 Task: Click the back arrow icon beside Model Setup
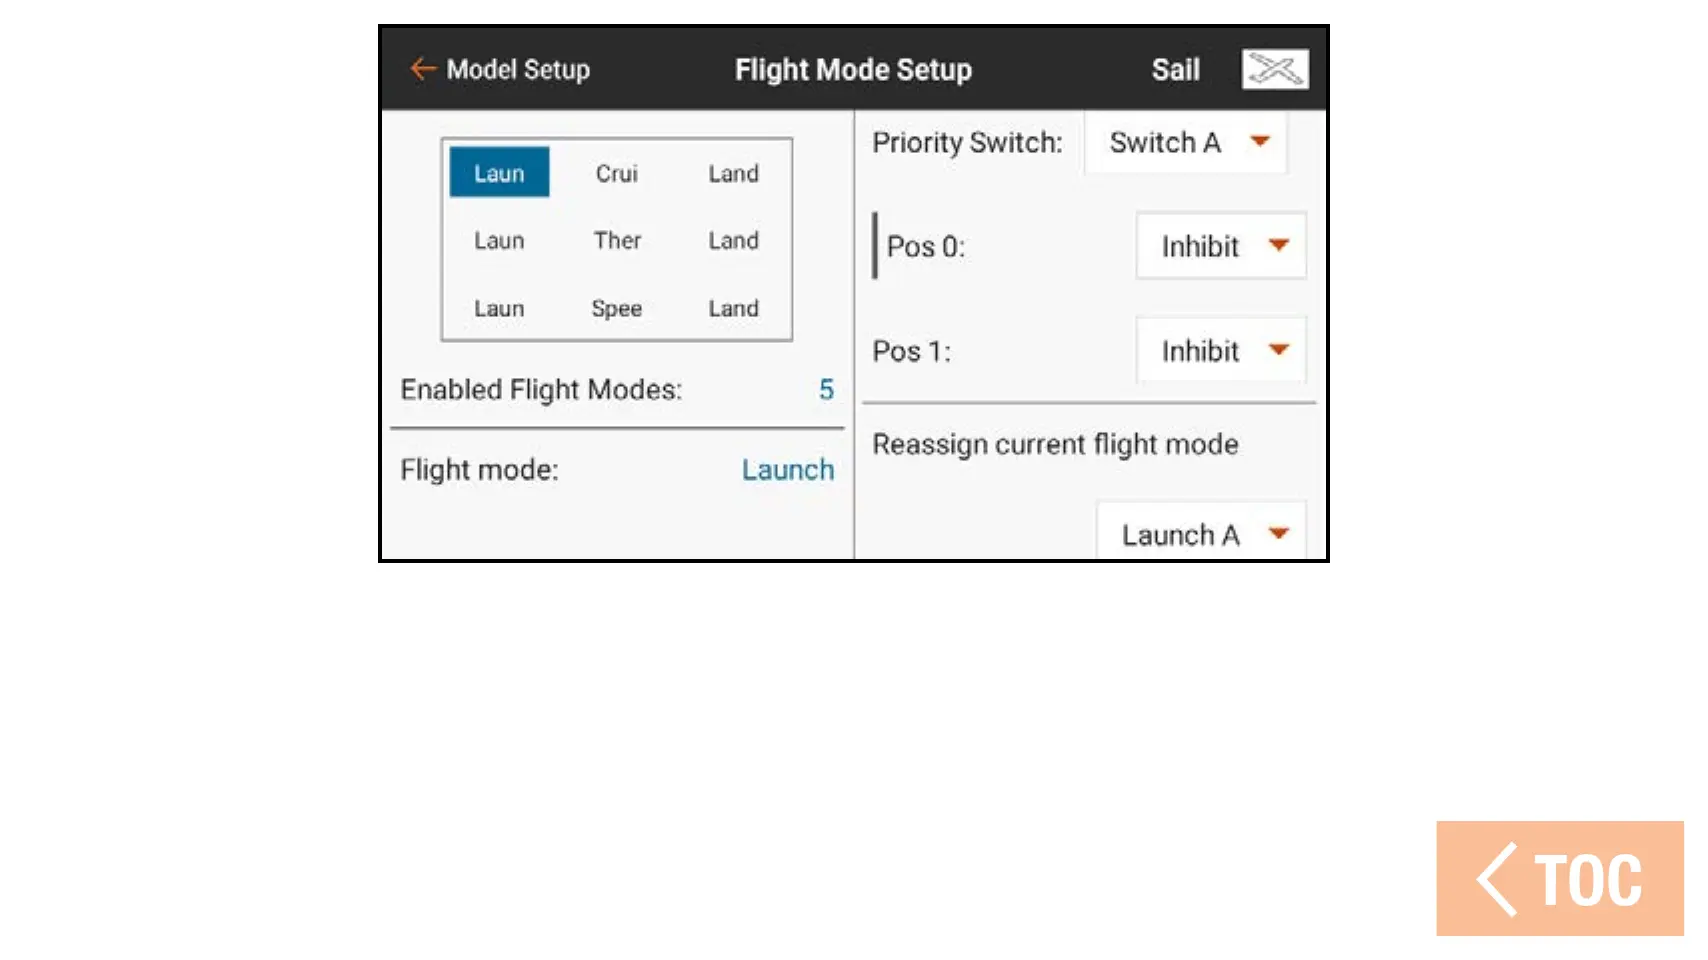pos(423,69)
